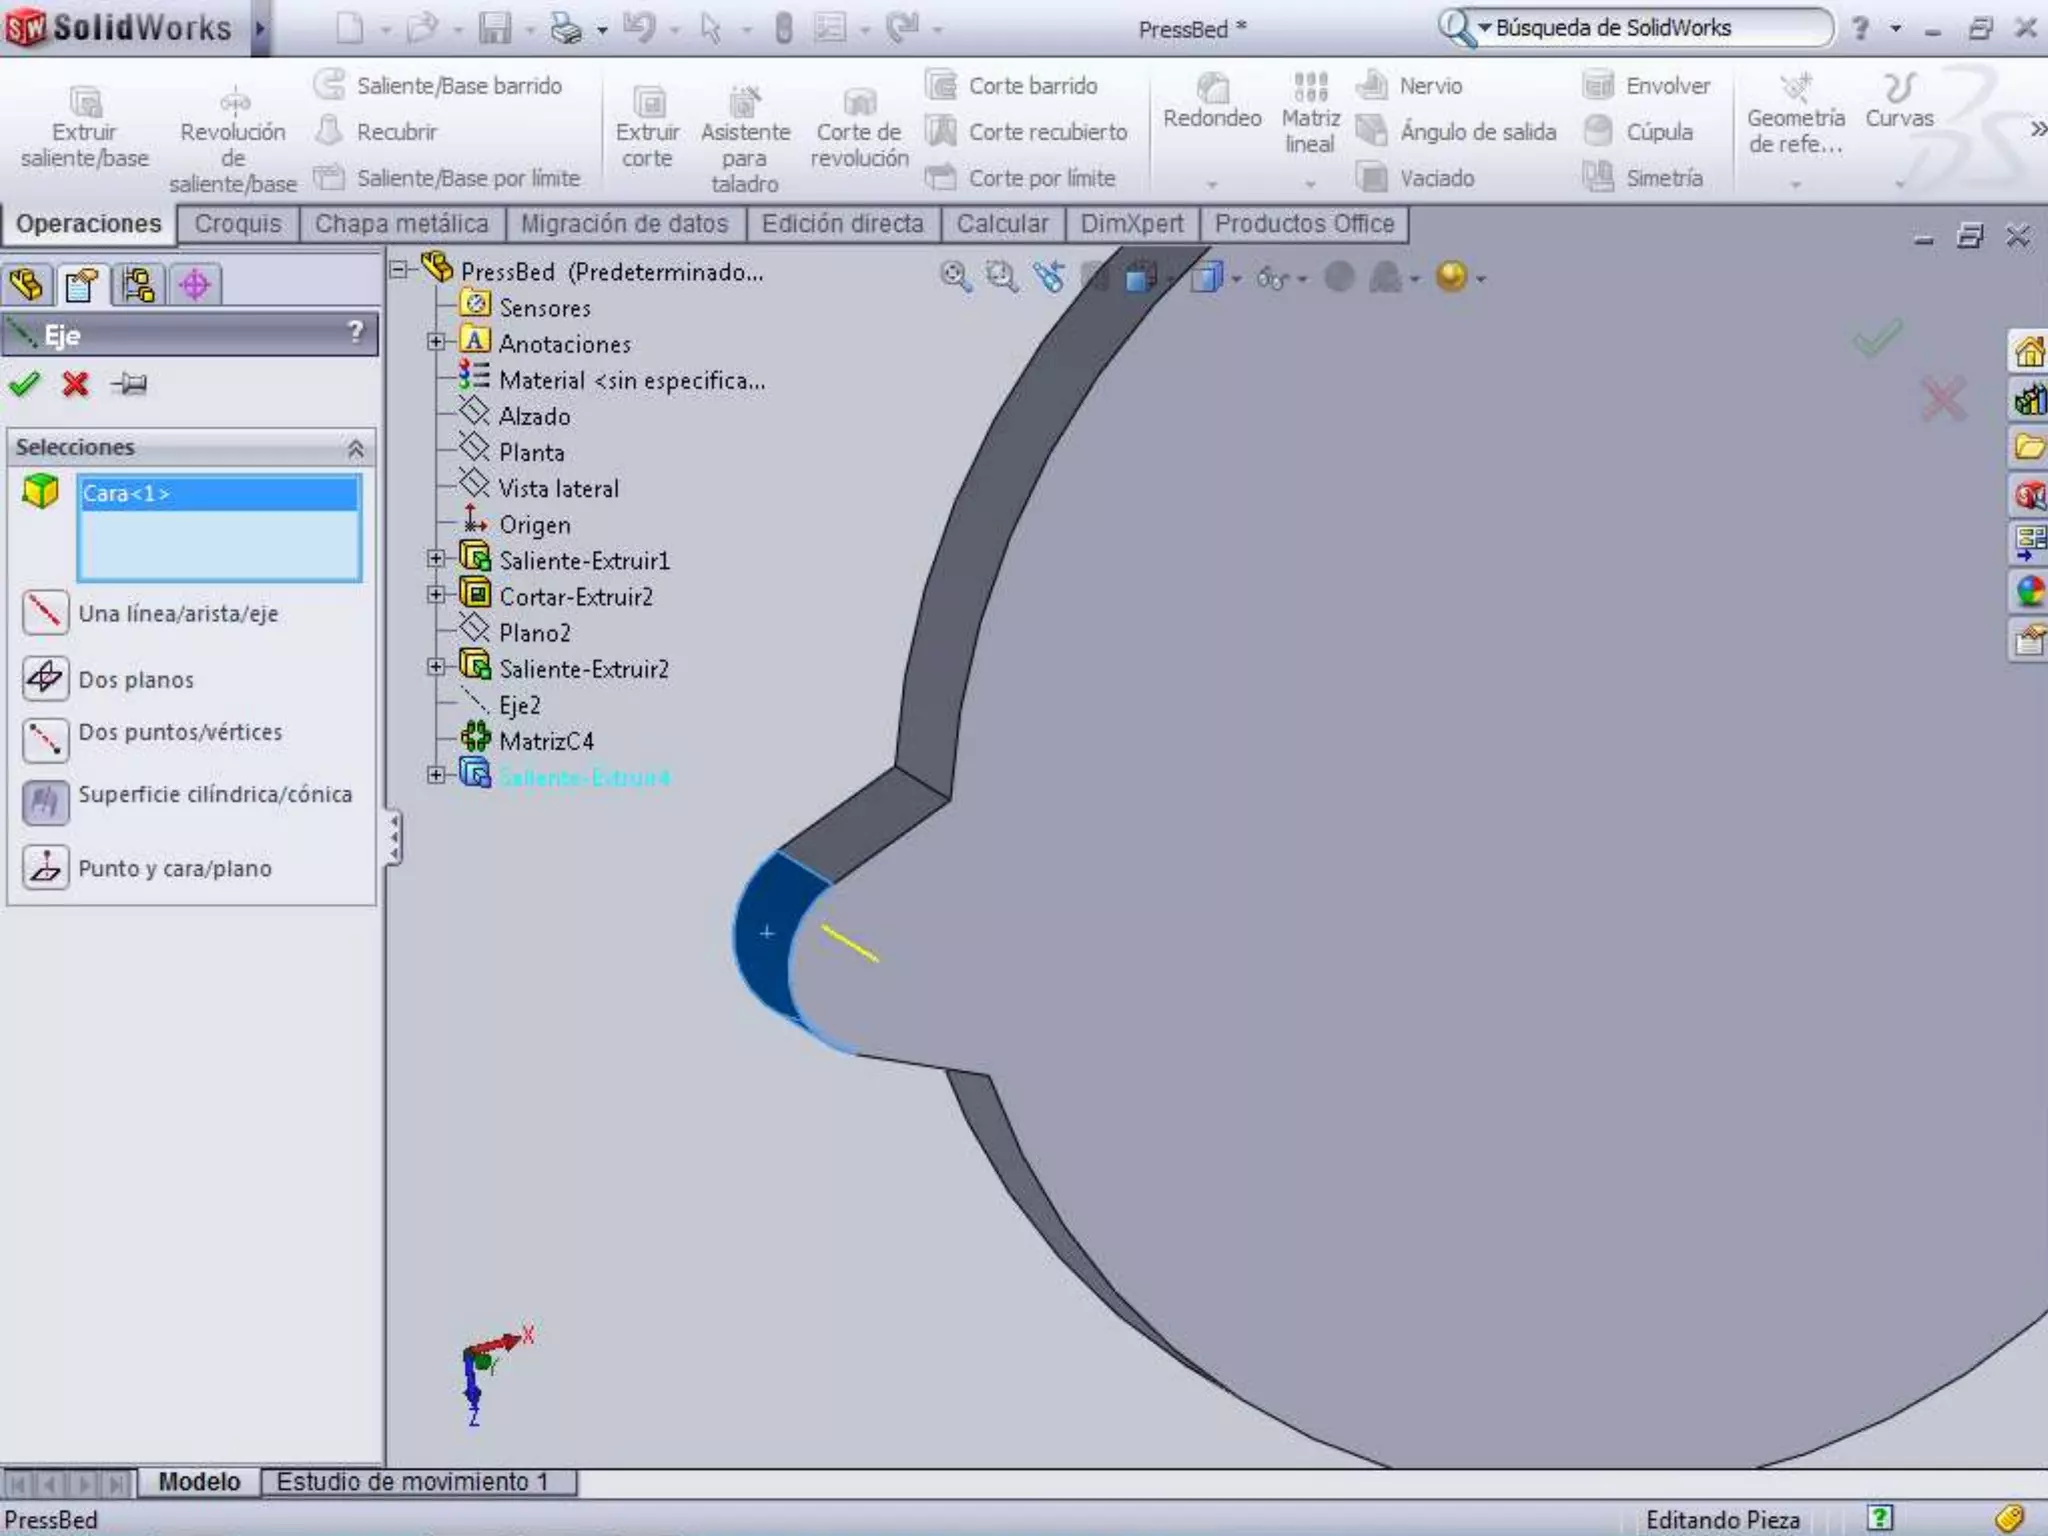Image resolution: width=2048 pixels, height=1536 pixels.
Task: Click the green OK checkmark in Eje panel
Action: pos(24,384)
